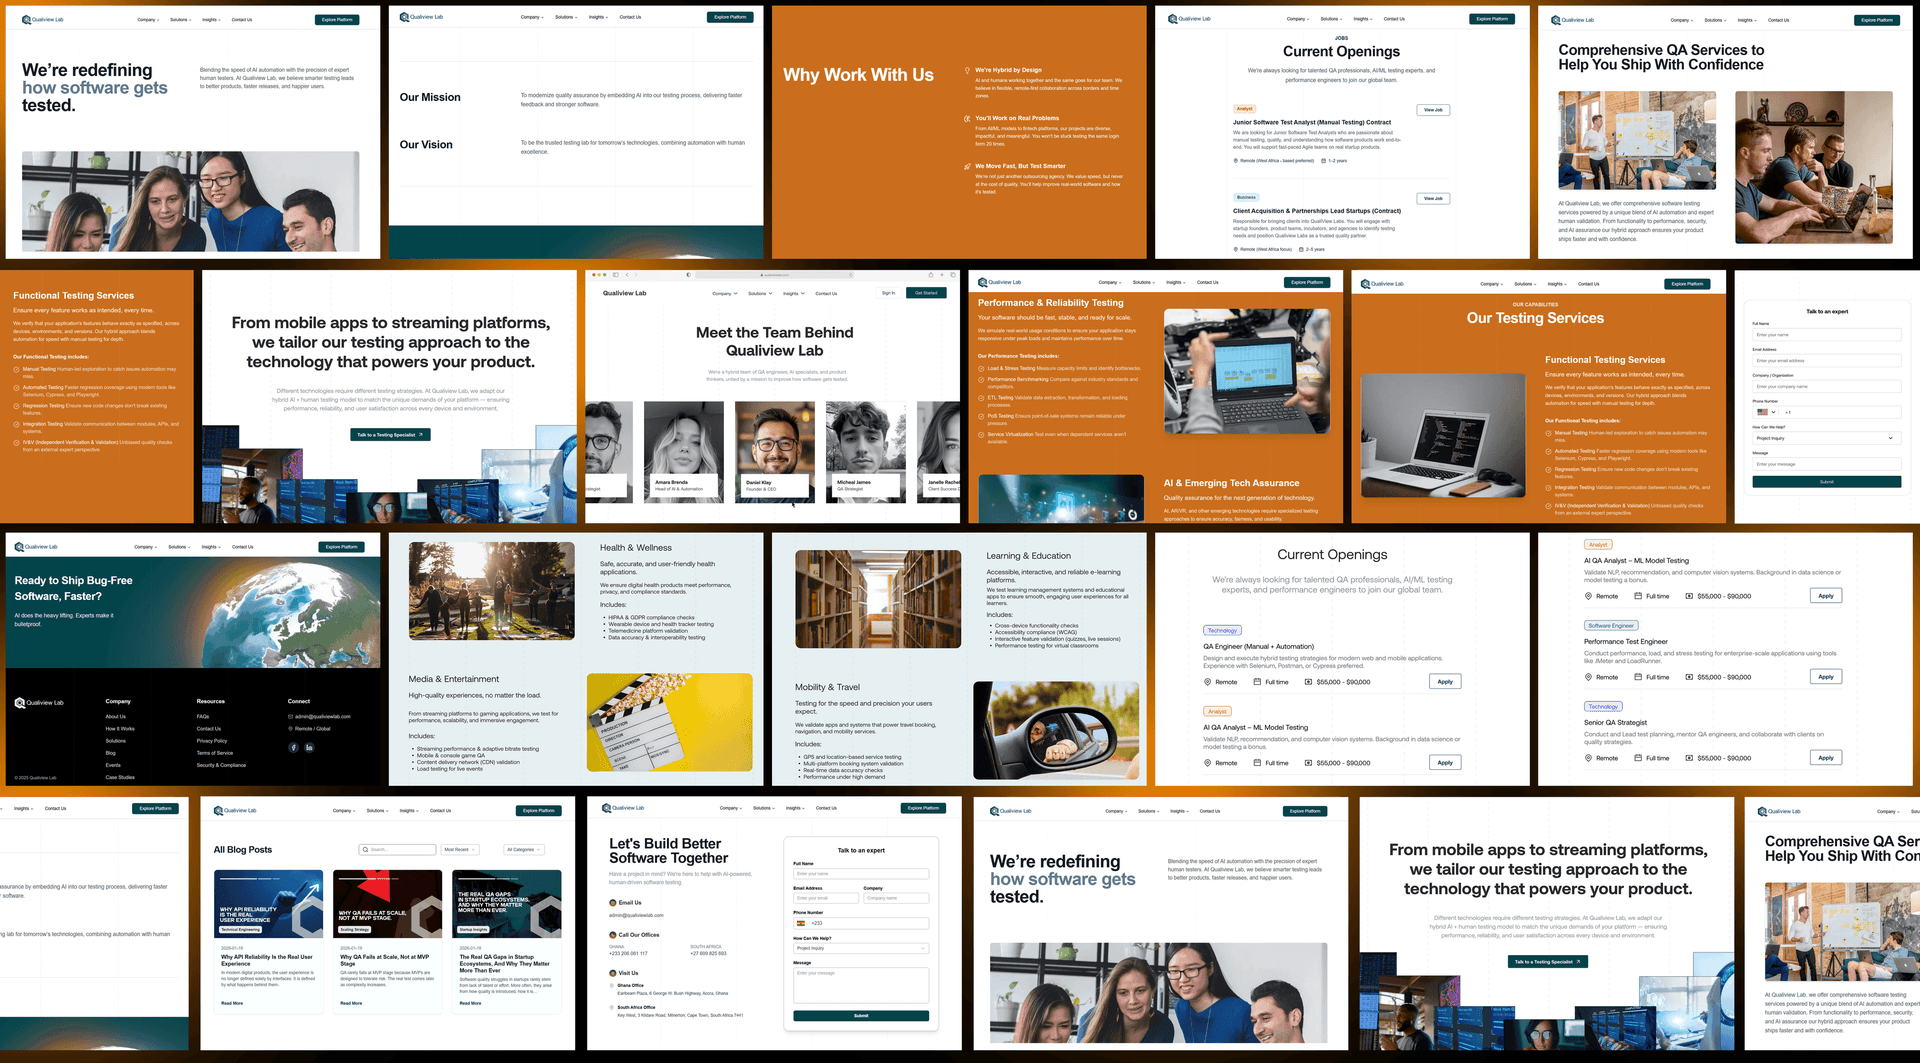Expand Company menu on Meet the Team page

(725, 294)
